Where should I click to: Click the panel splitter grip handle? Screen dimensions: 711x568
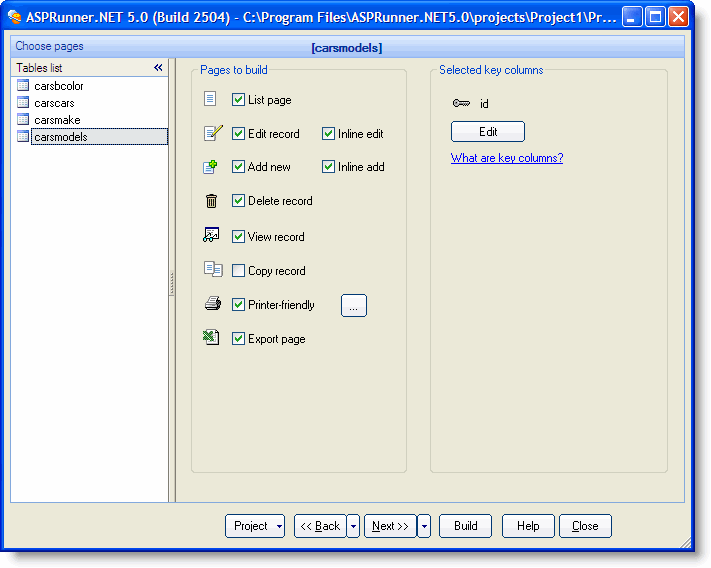[x=172, y=283]
